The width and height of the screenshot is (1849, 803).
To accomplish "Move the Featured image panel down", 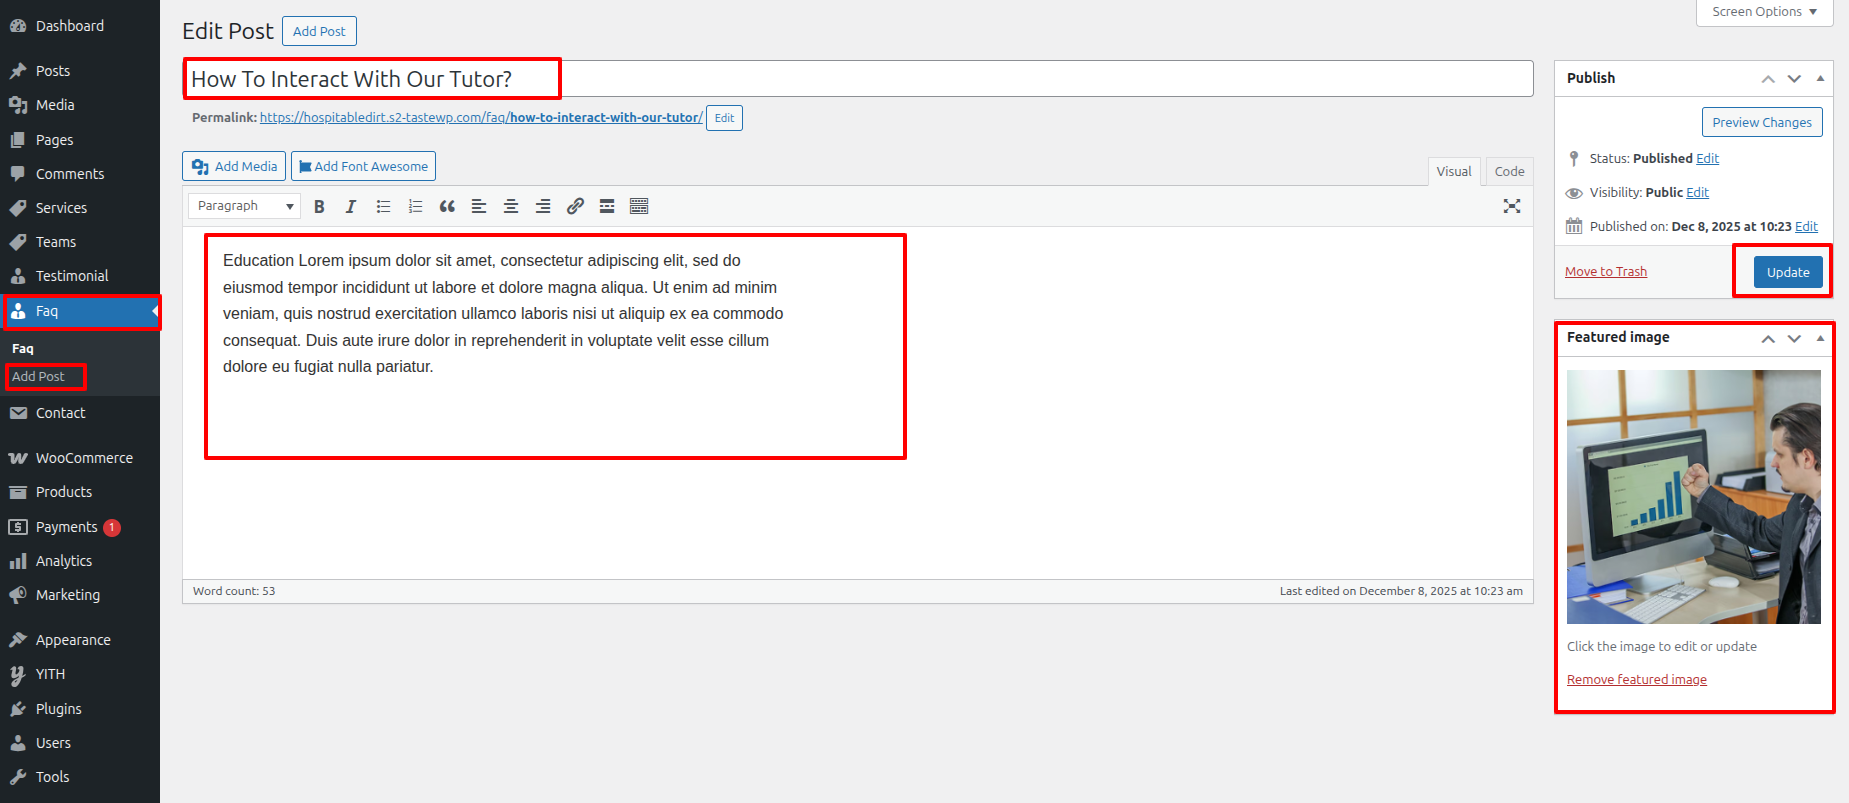I will (1794, 338).
